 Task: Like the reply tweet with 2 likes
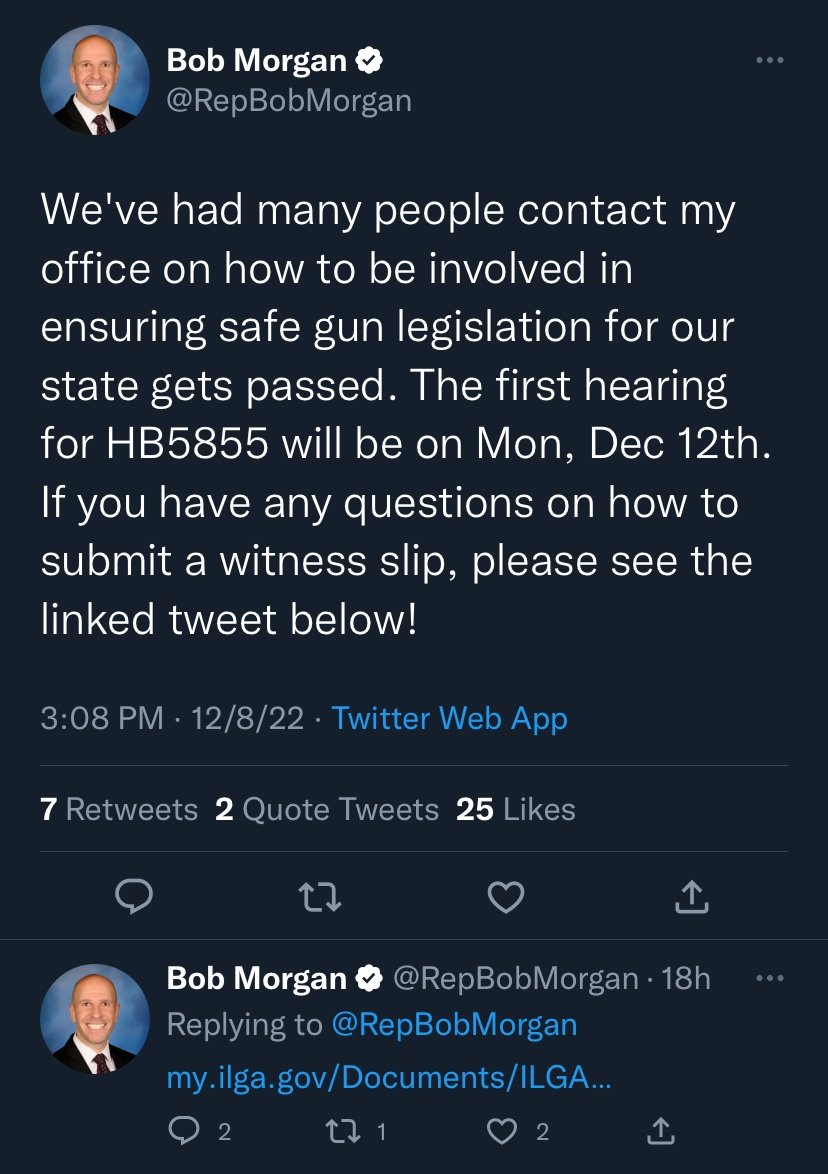click(502, 1131)
